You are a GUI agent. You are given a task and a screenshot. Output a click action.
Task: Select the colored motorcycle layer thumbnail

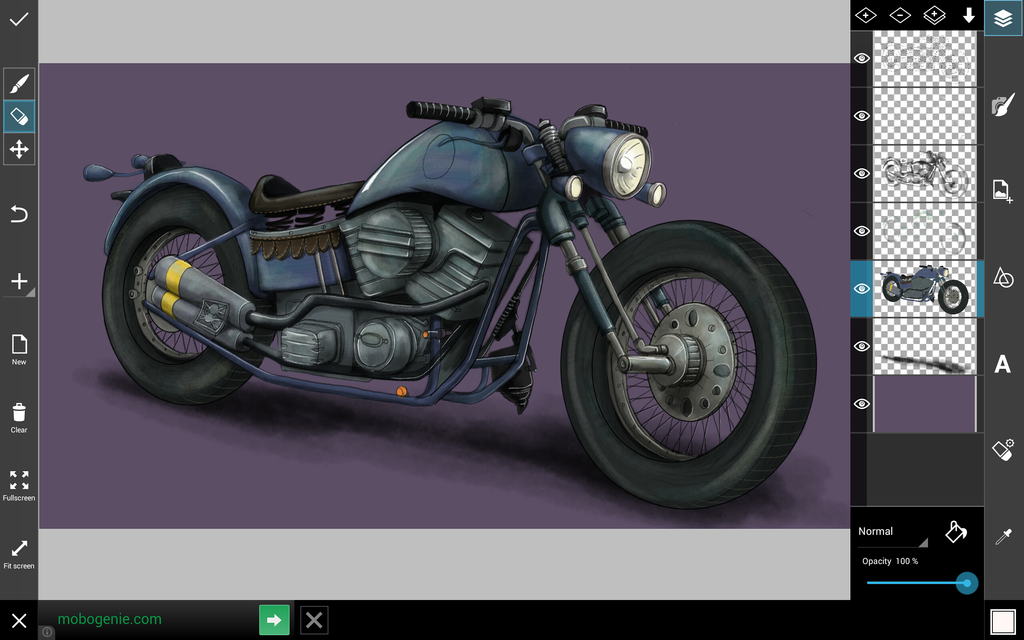tap(925, 289)
